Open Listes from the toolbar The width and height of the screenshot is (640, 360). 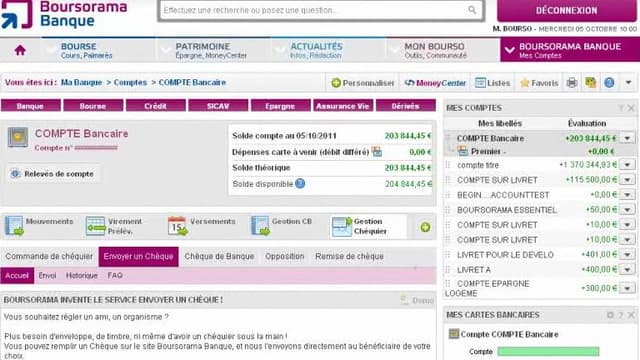(x=493, y=83)
